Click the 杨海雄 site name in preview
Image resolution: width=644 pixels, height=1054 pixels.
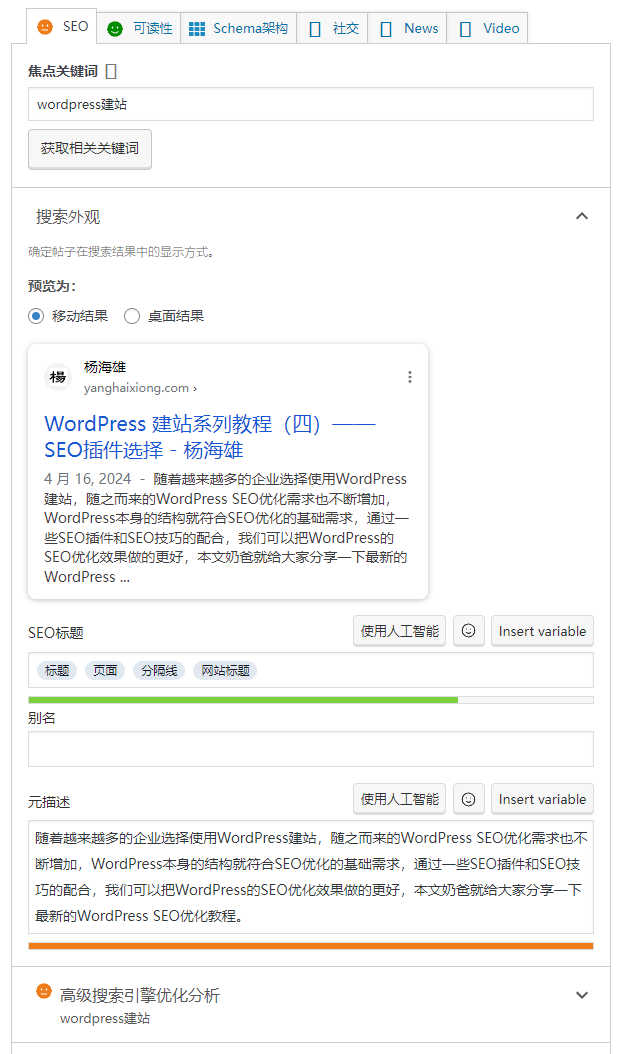pos(105,367)
